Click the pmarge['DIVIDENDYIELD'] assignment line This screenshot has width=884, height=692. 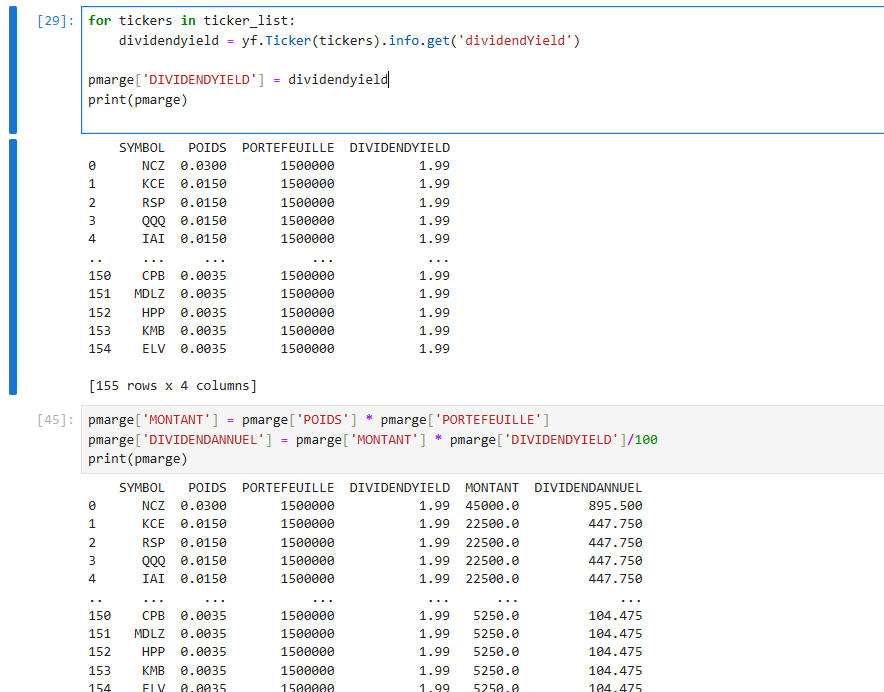click(238, 80)
